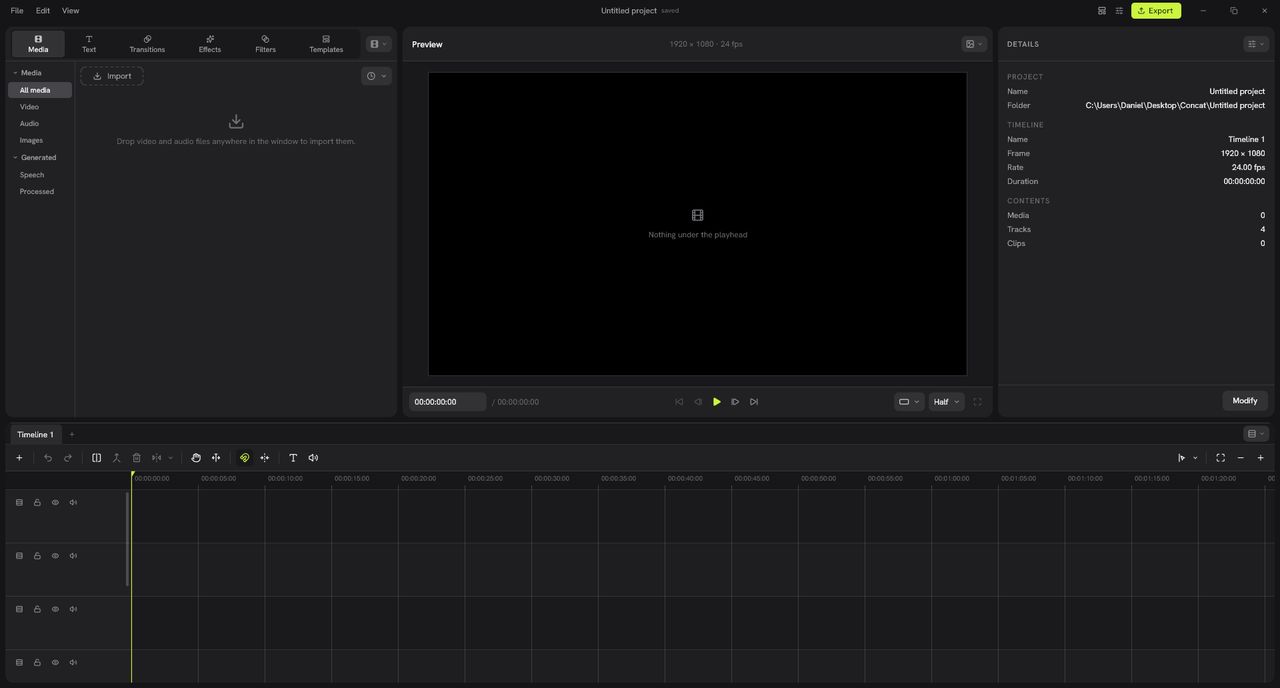The image size is (1280, 688).
Task: Click the add track plus icon in timeline toolbar
Action: [x=19, y=458]
